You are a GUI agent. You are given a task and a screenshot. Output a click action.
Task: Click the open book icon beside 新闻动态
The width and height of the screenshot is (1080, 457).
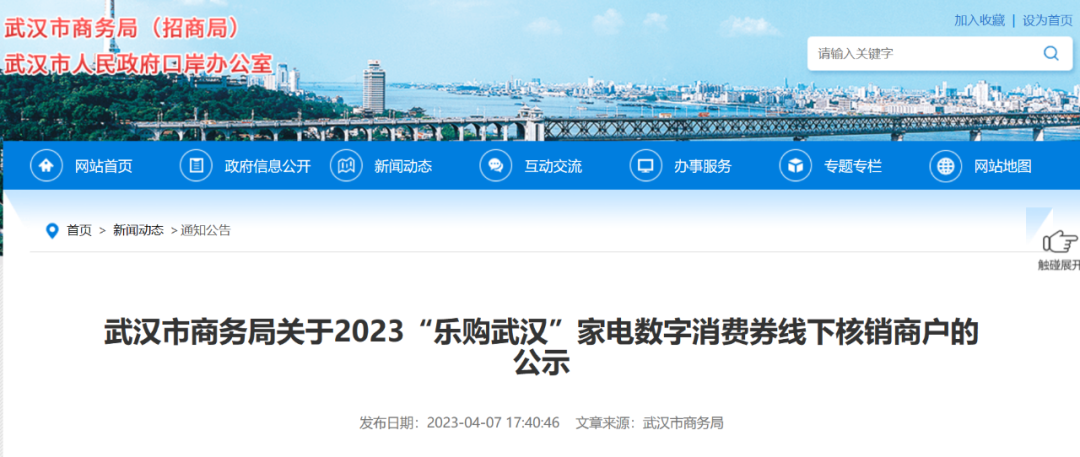(346, 166)
